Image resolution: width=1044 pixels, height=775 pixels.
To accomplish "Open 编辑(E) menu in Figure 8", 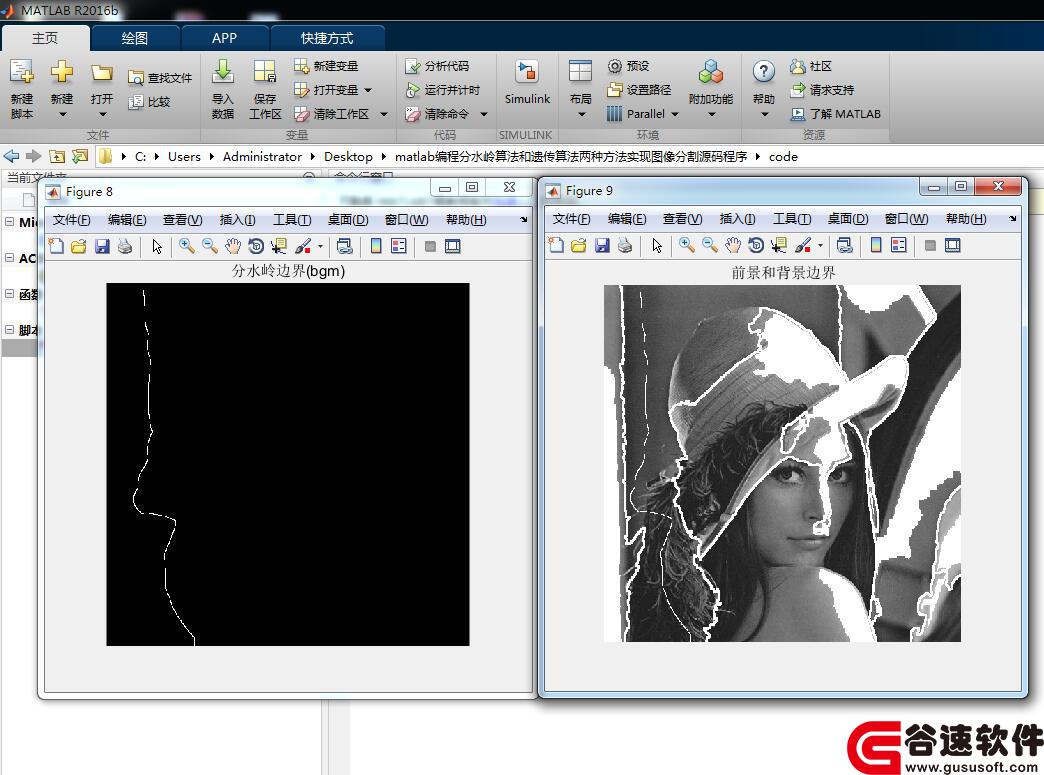I will (x=127, y=220).
